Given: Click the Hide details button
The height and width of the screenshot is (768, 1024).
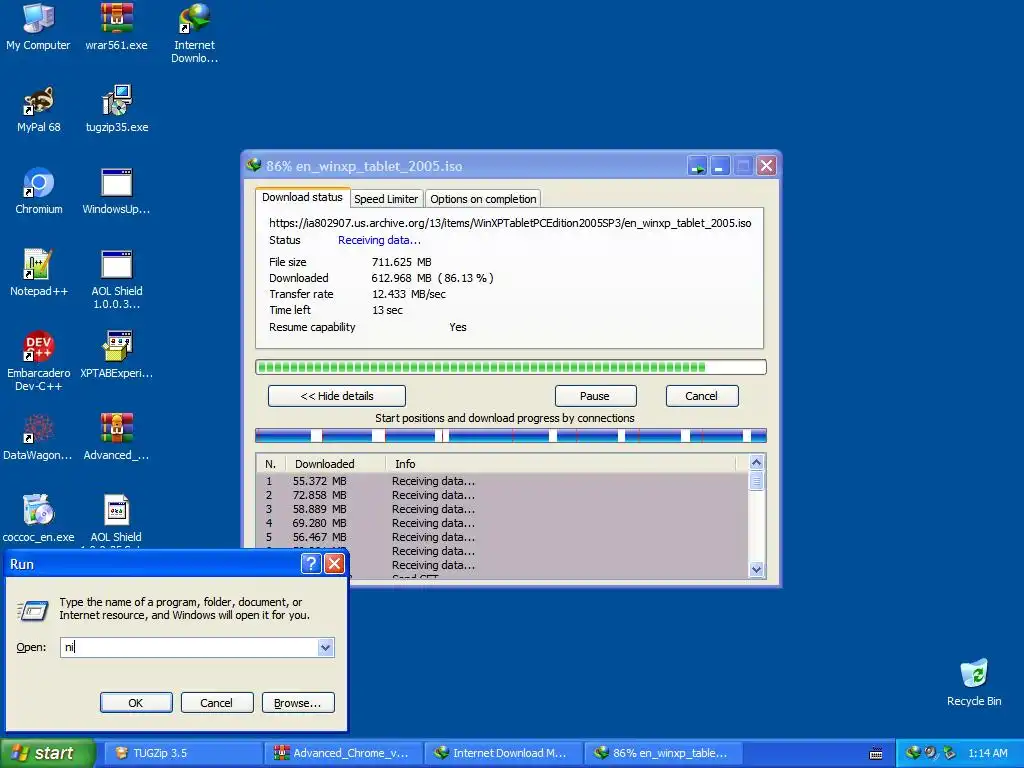Looking at the screenshot, I should 337,396.
